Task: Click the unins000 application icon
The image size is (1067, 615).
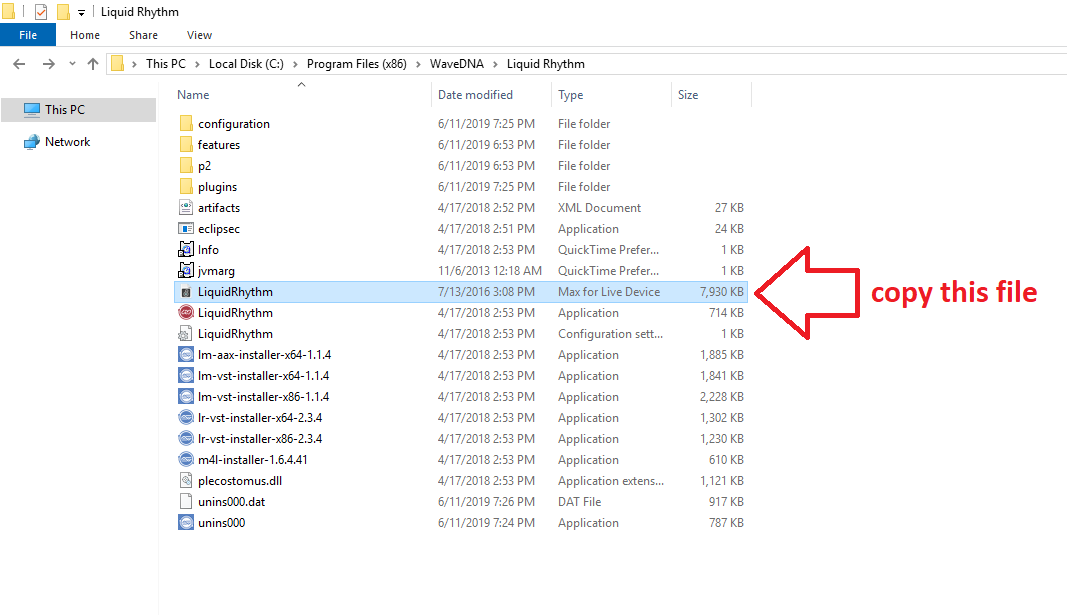Action: 186,522
